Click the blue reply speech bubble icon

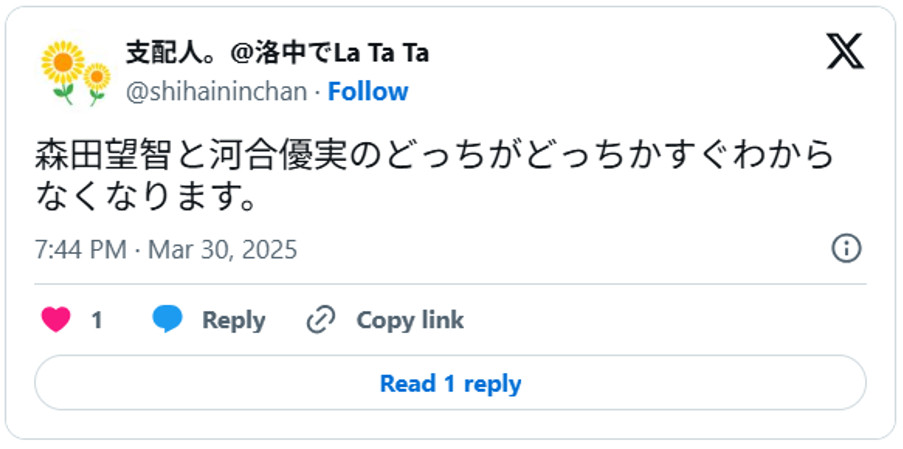(x=167, y=320)
